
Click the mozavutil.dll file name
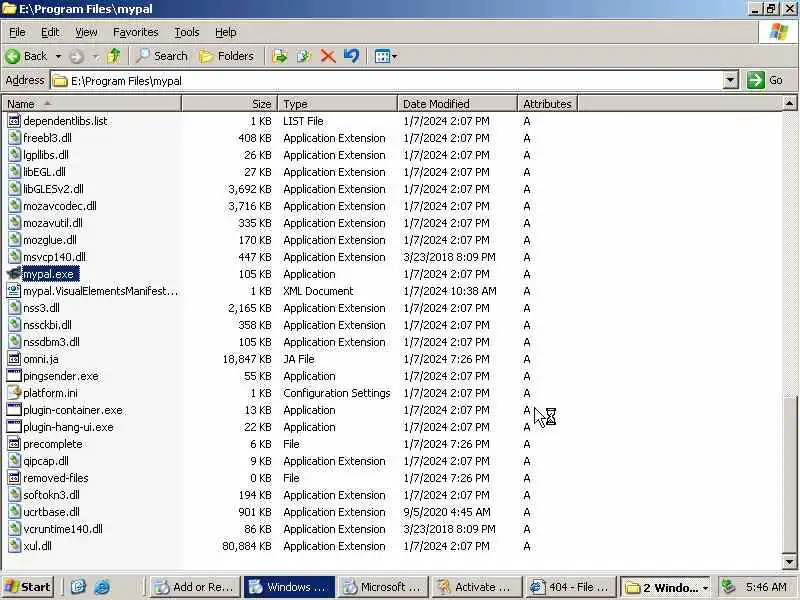point(53,223)
